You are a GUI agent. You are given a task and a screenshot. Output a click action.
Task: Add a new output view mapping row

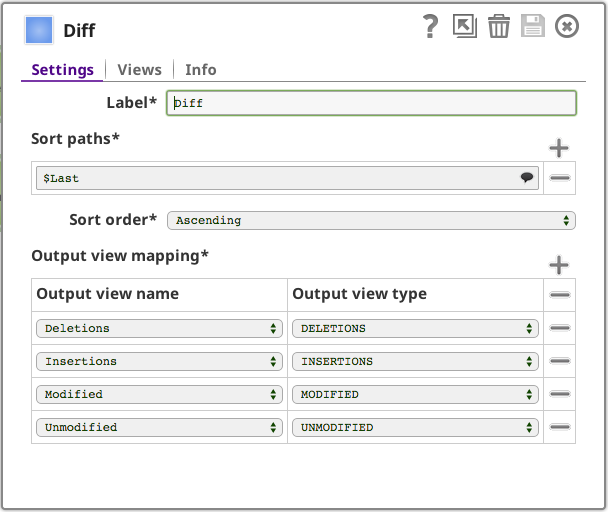tap(559, 266)
